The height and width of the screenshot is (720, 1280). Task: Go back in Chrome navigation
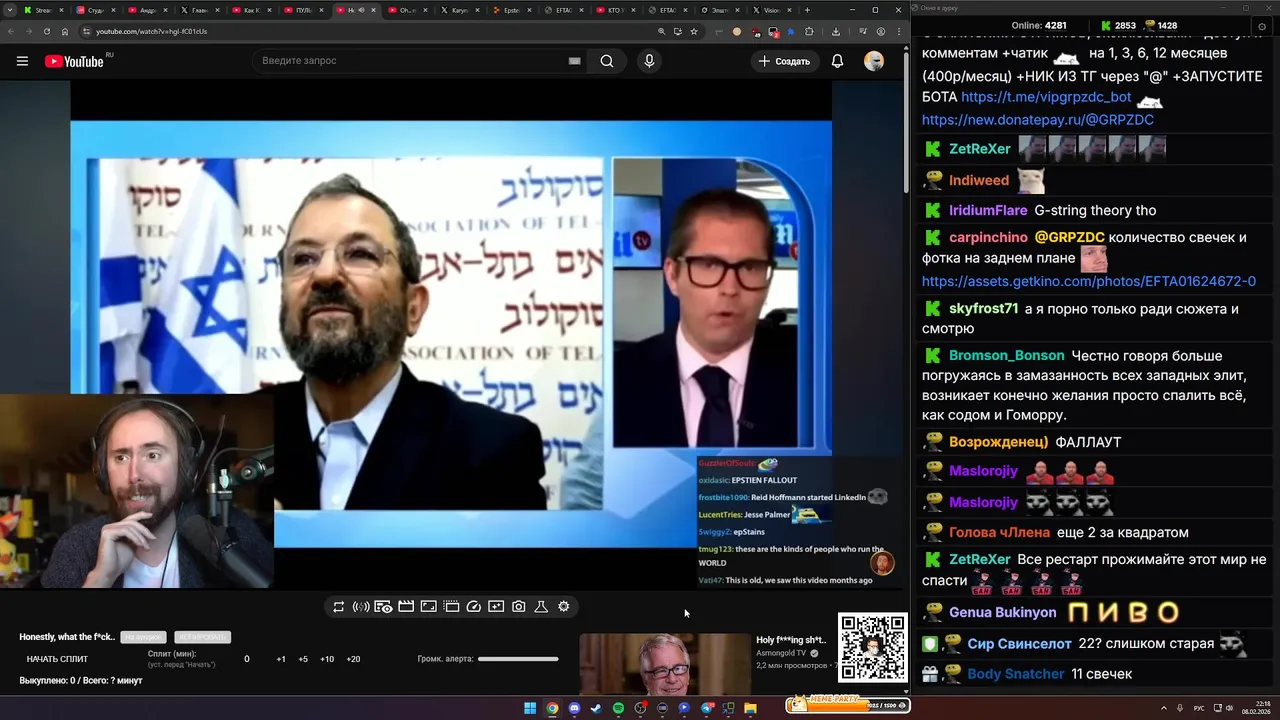click(11, 31)
